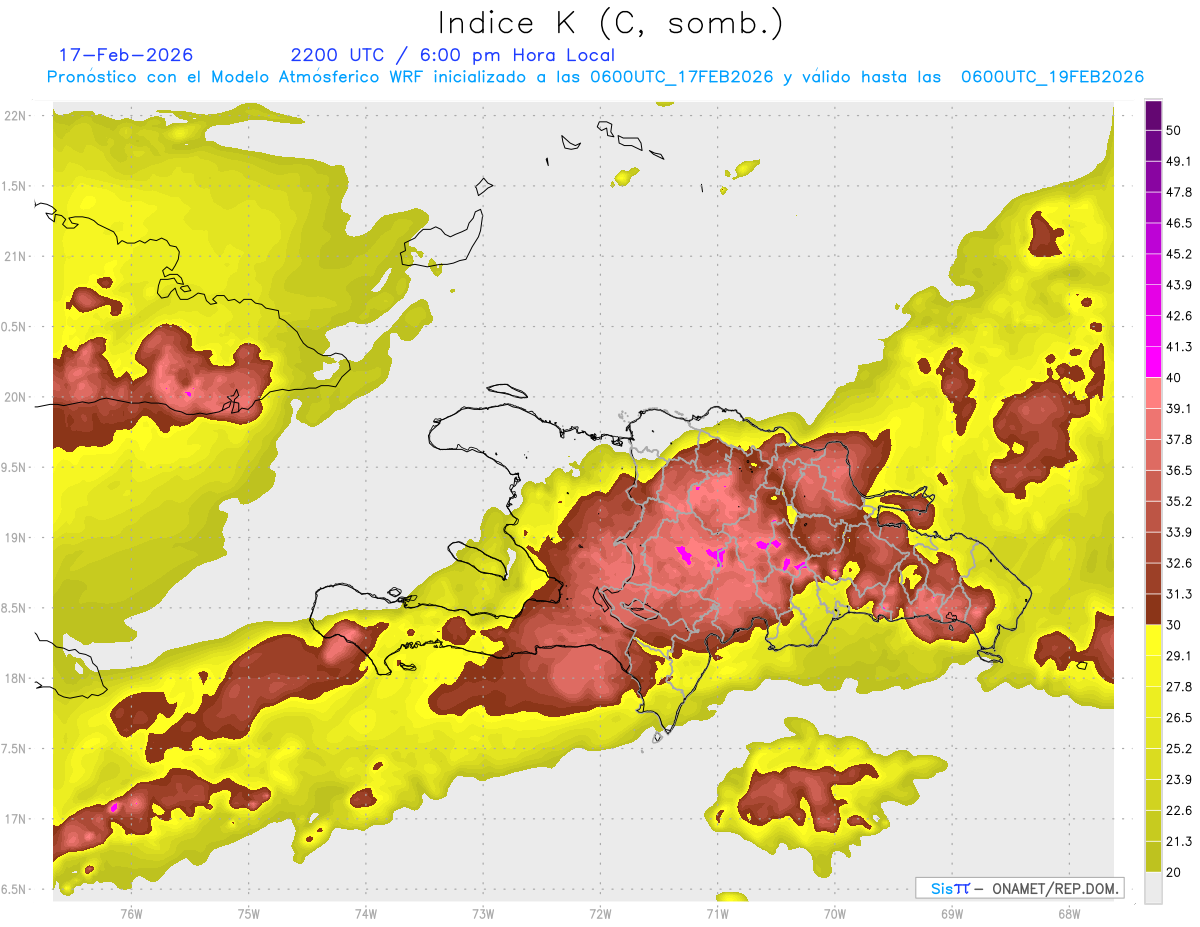Click the legend value '25.2'

(1179, 748)
